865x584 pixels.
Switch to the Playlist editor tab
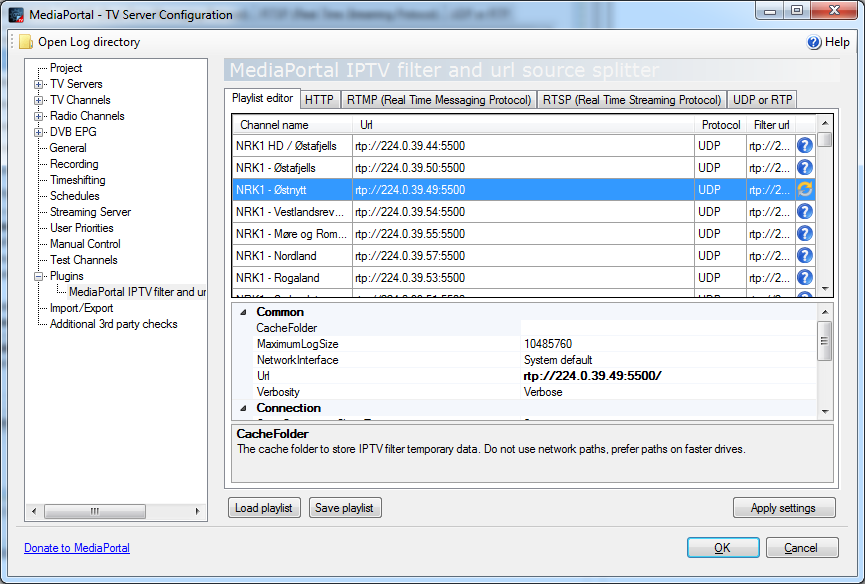(262, 98)
